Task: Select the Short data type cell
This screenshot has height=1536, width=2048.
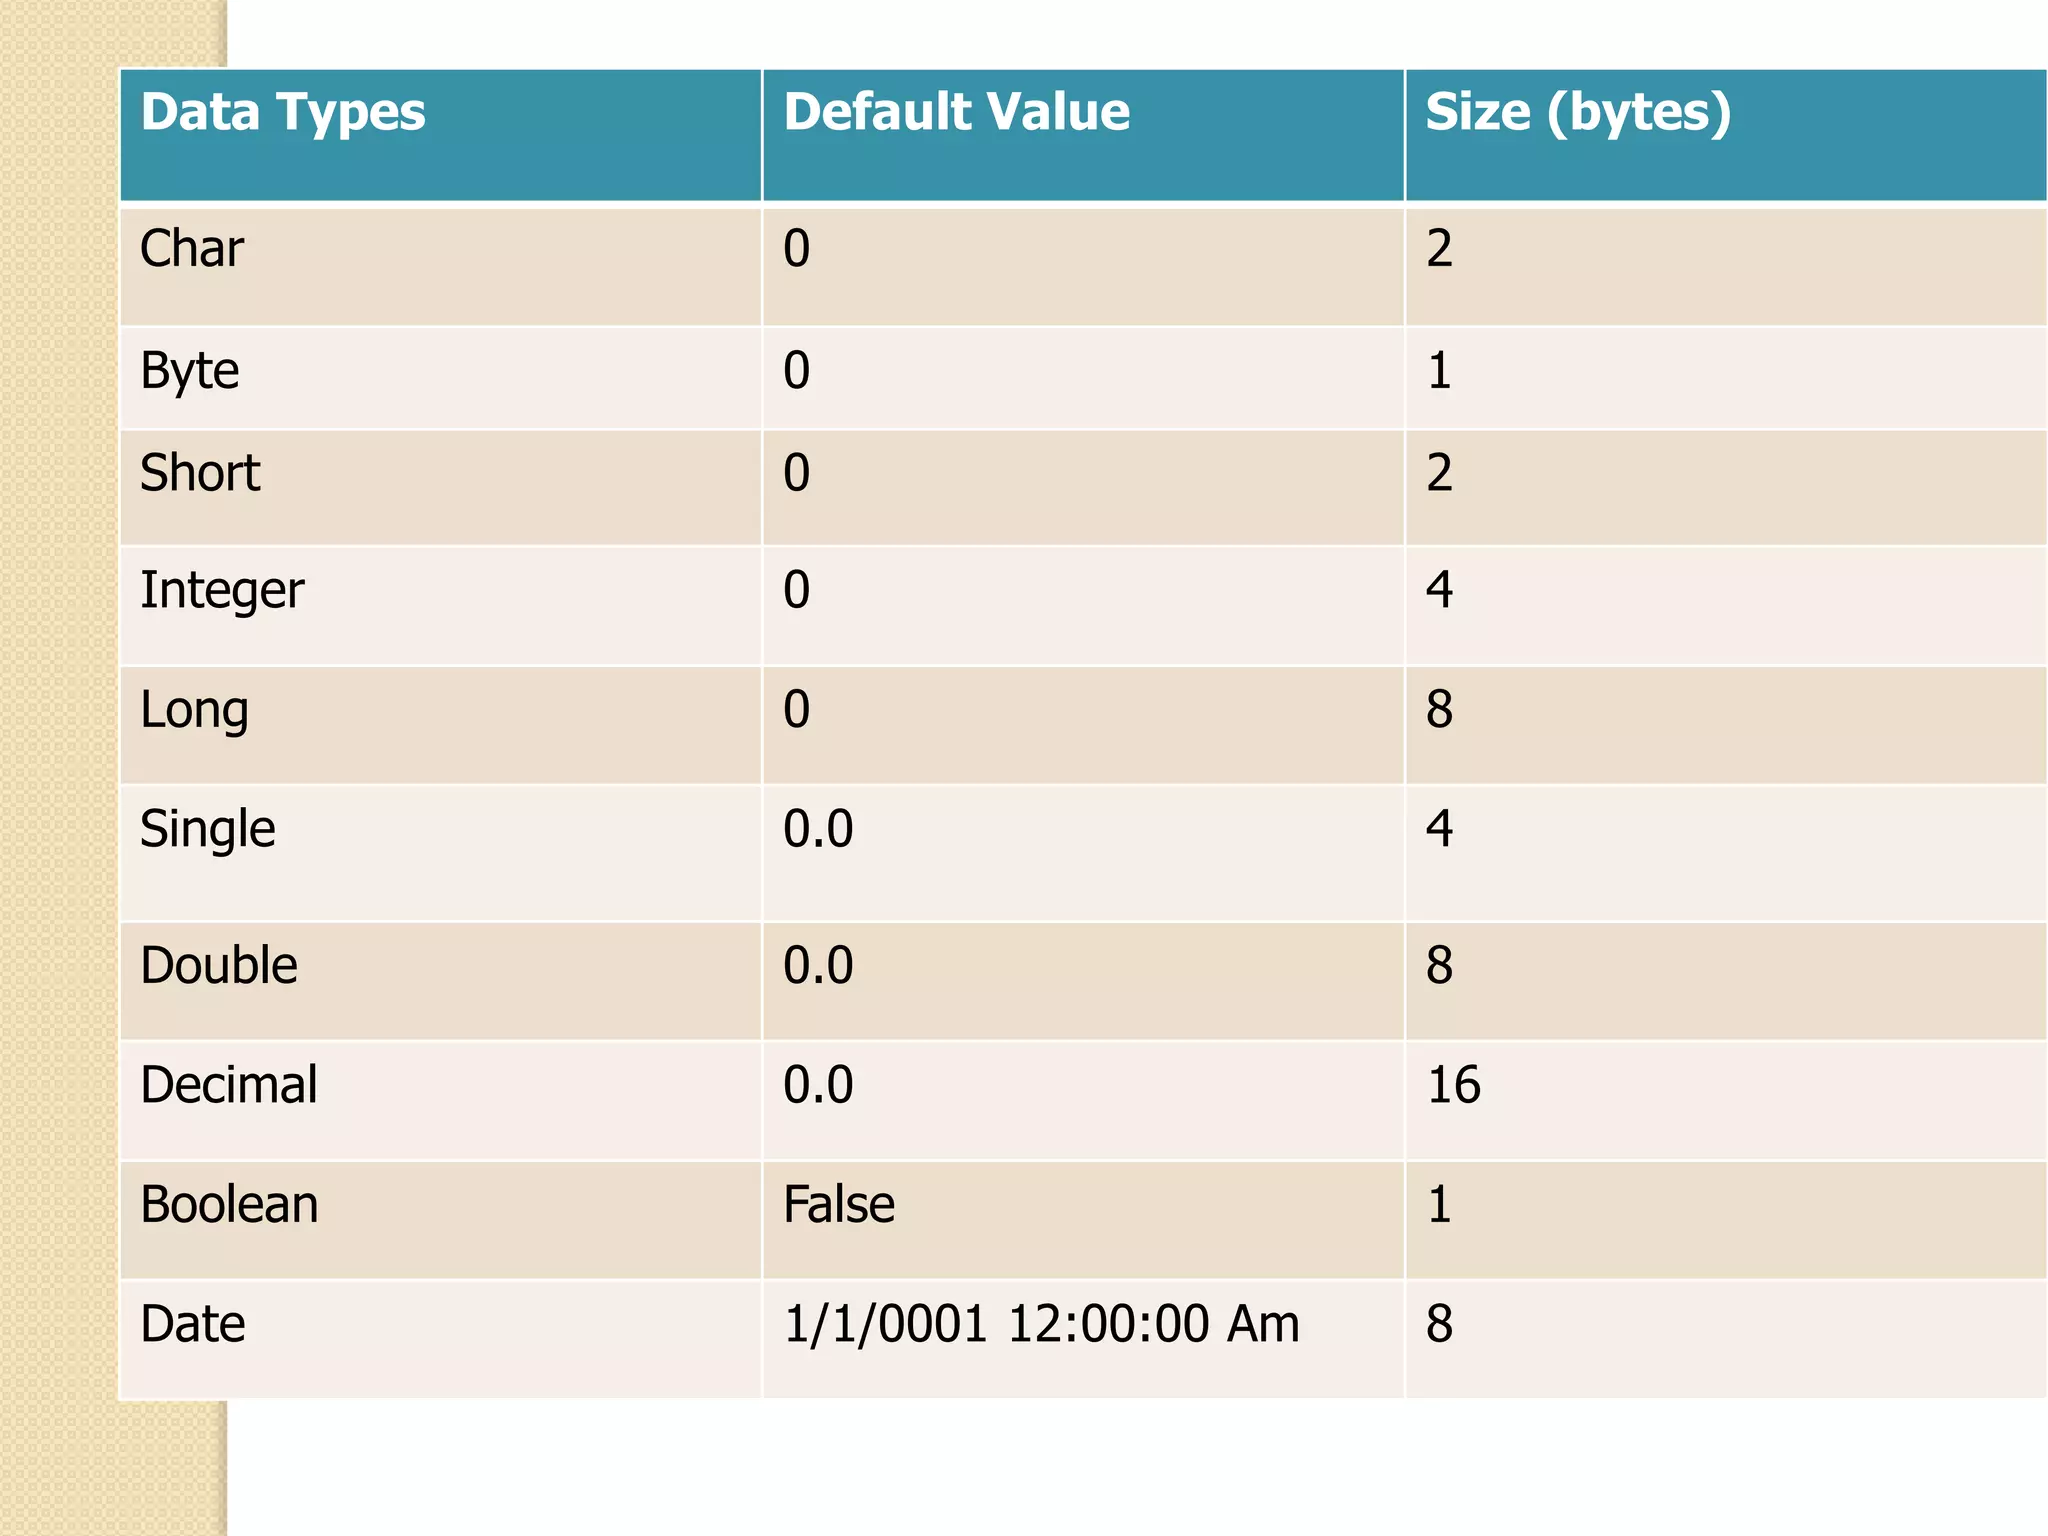Action: tap(200, 474)
